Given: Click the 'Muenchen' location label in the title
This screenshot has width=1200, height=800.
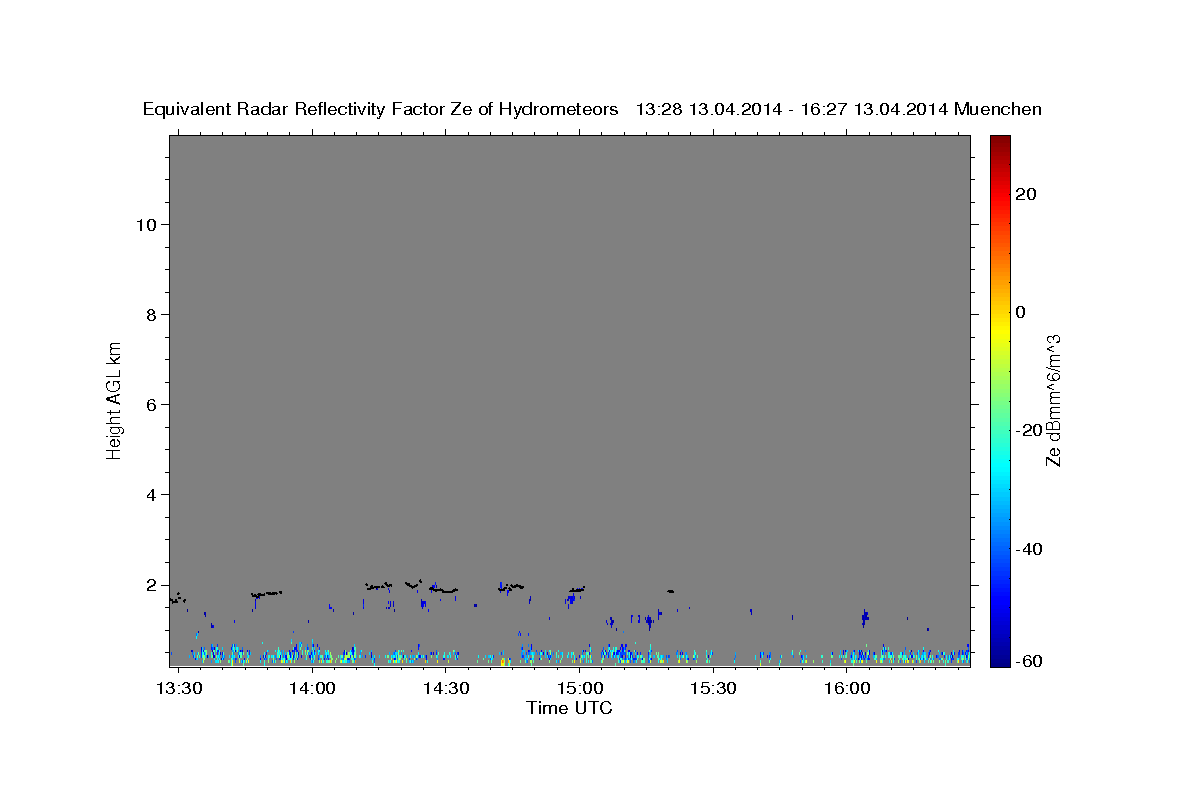Looking at the screenshot, I should point(998,110).
